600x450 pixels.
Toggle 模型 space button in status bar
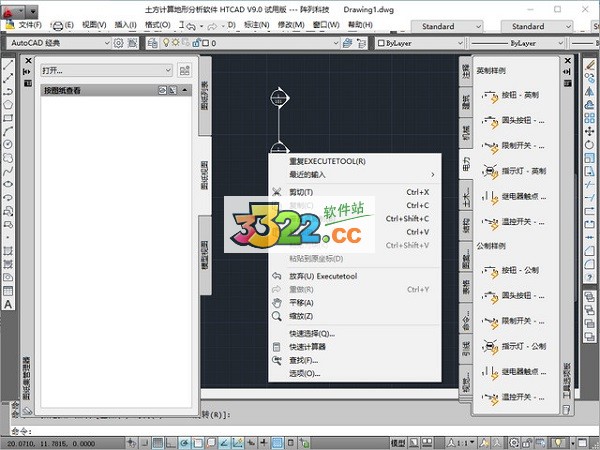click(397, 441)
